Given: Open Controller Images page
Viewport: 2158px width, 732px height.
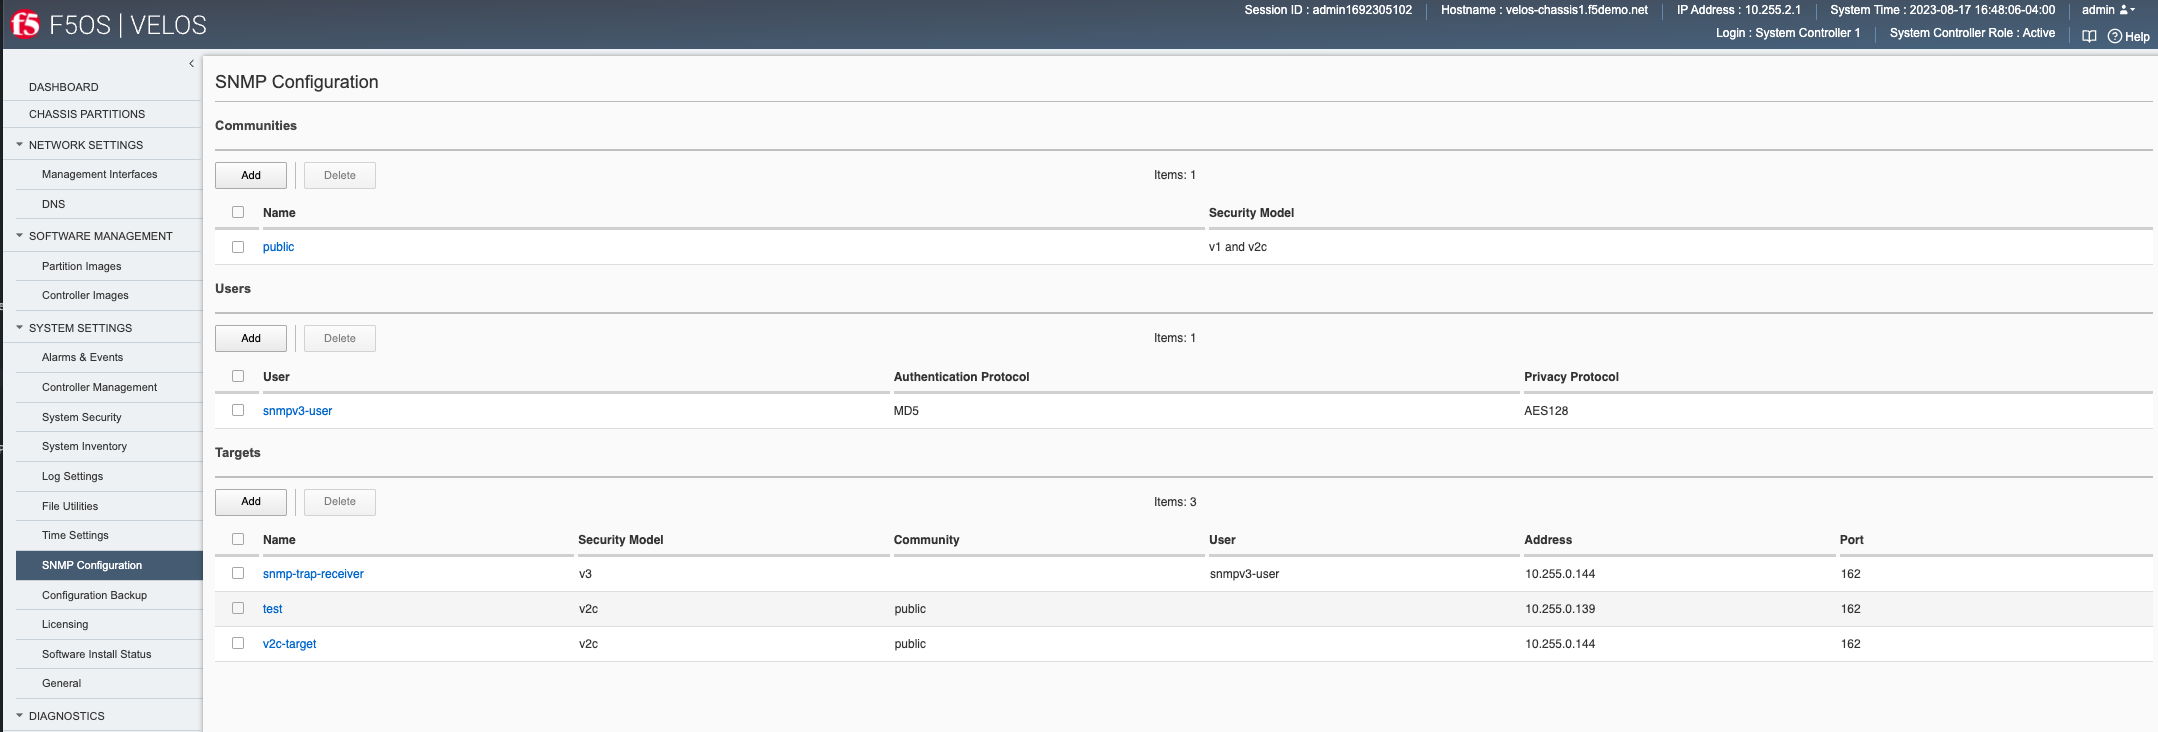Looking at the screenshot, I should point(85,295).
